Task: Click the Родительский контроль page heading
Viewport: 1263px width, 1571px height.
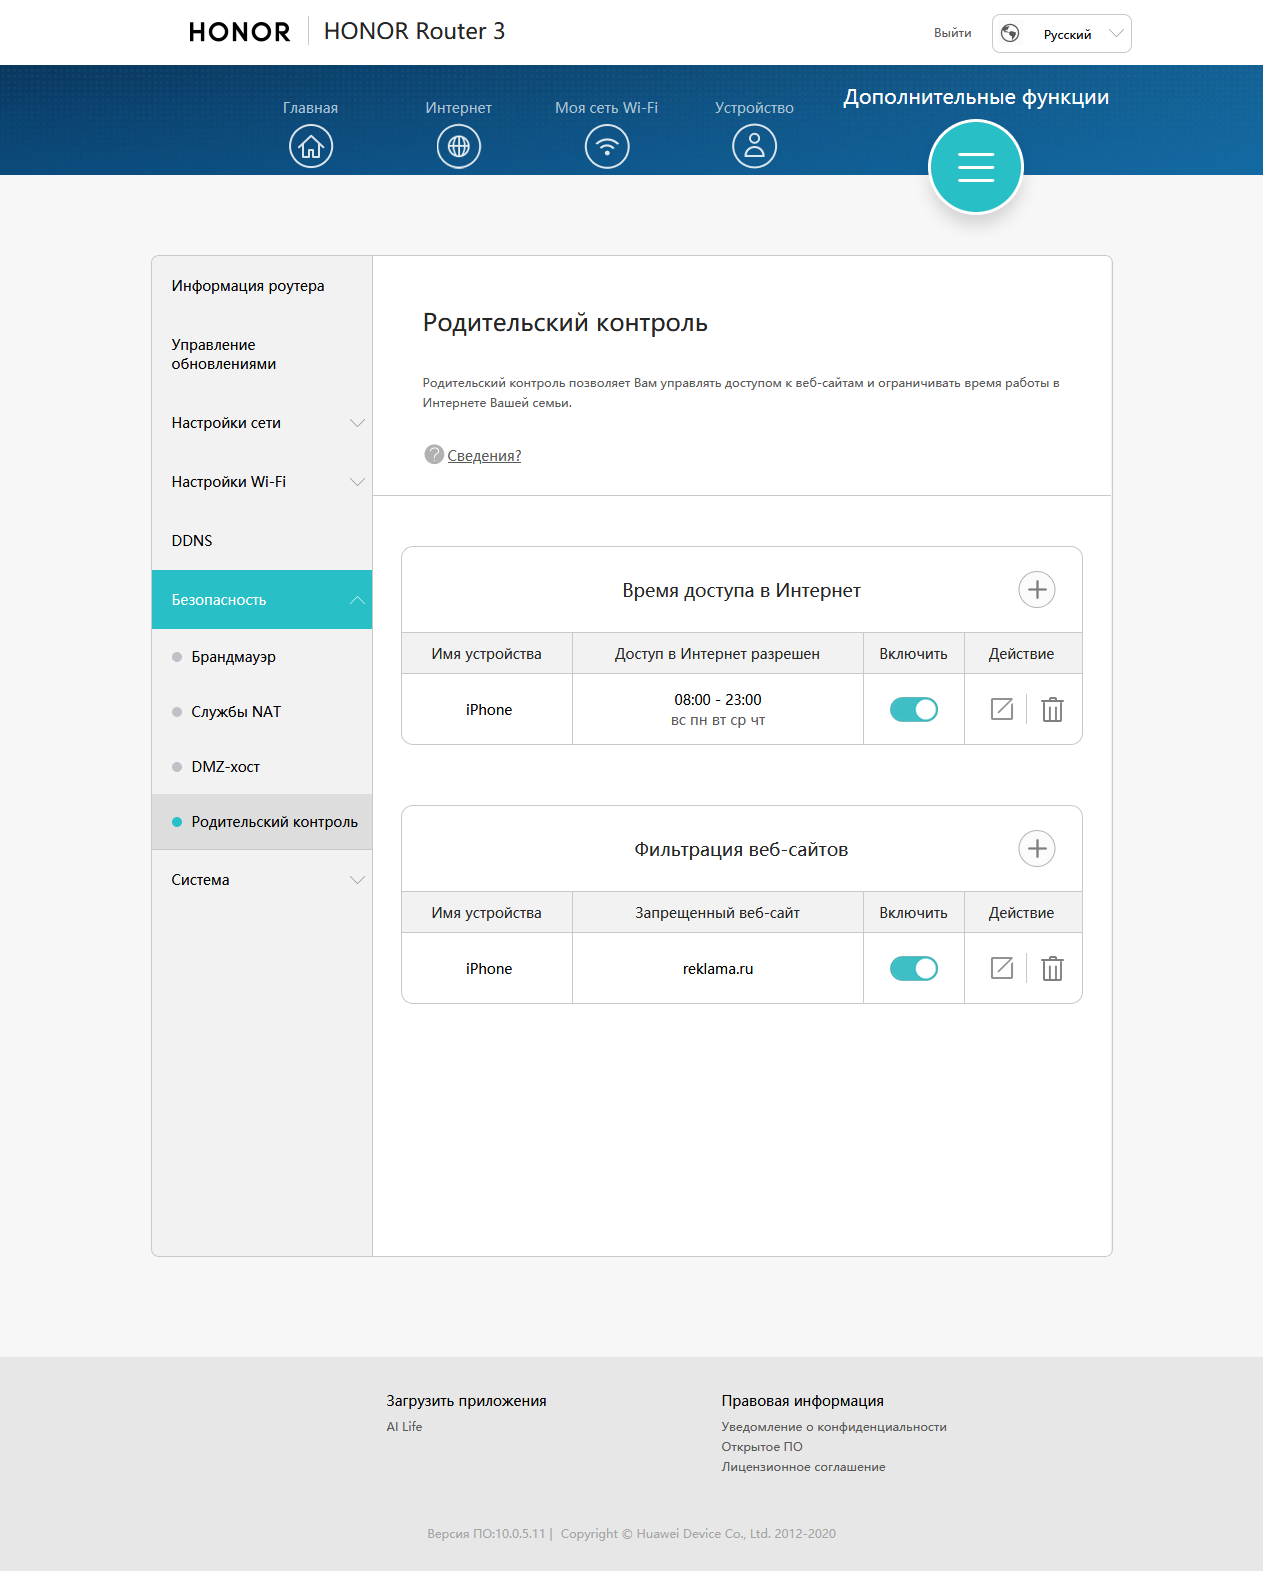Action: (565, 323)
